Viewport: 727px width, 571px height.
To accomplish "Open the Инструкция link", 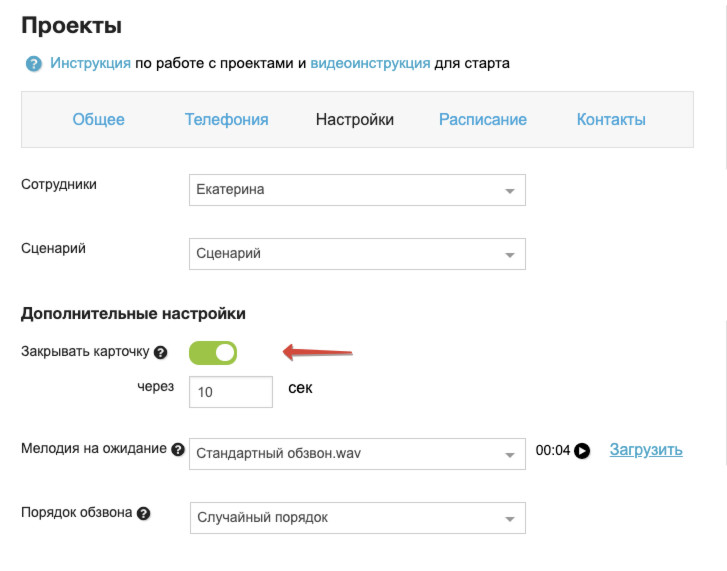I will [90, 64].
